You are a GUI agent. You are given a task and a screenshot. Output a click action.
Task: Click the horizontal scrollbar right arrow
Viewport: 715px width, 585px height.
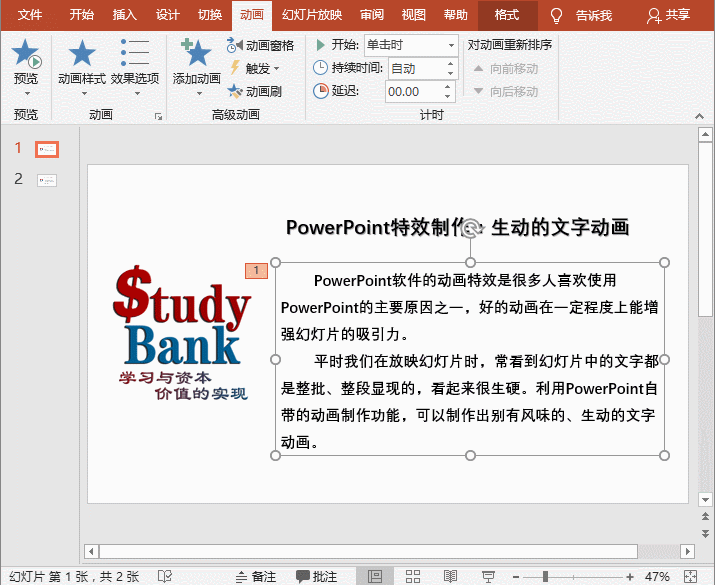[x=688, y=552]
